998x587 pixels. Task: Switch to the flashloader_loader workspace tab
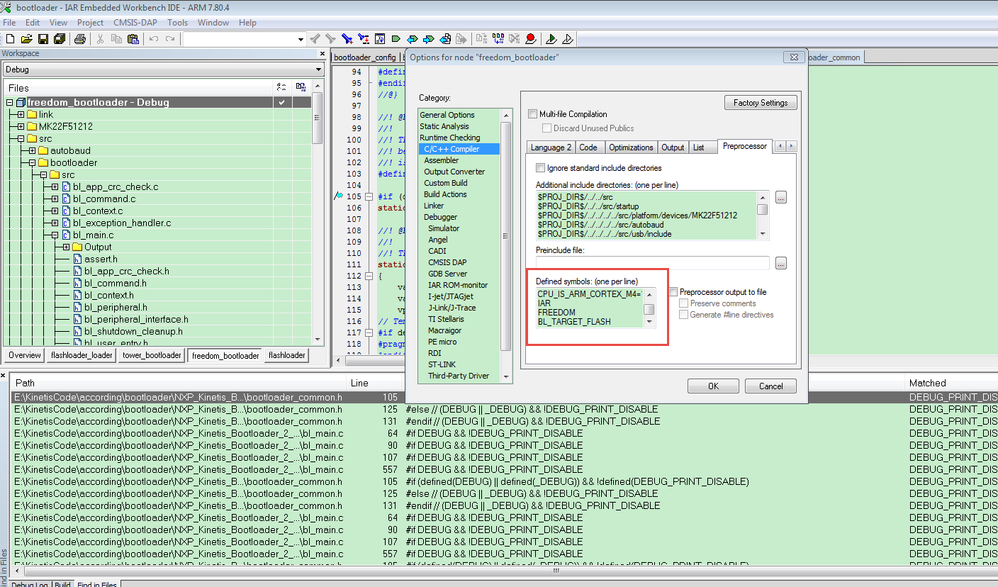point(81,355)
